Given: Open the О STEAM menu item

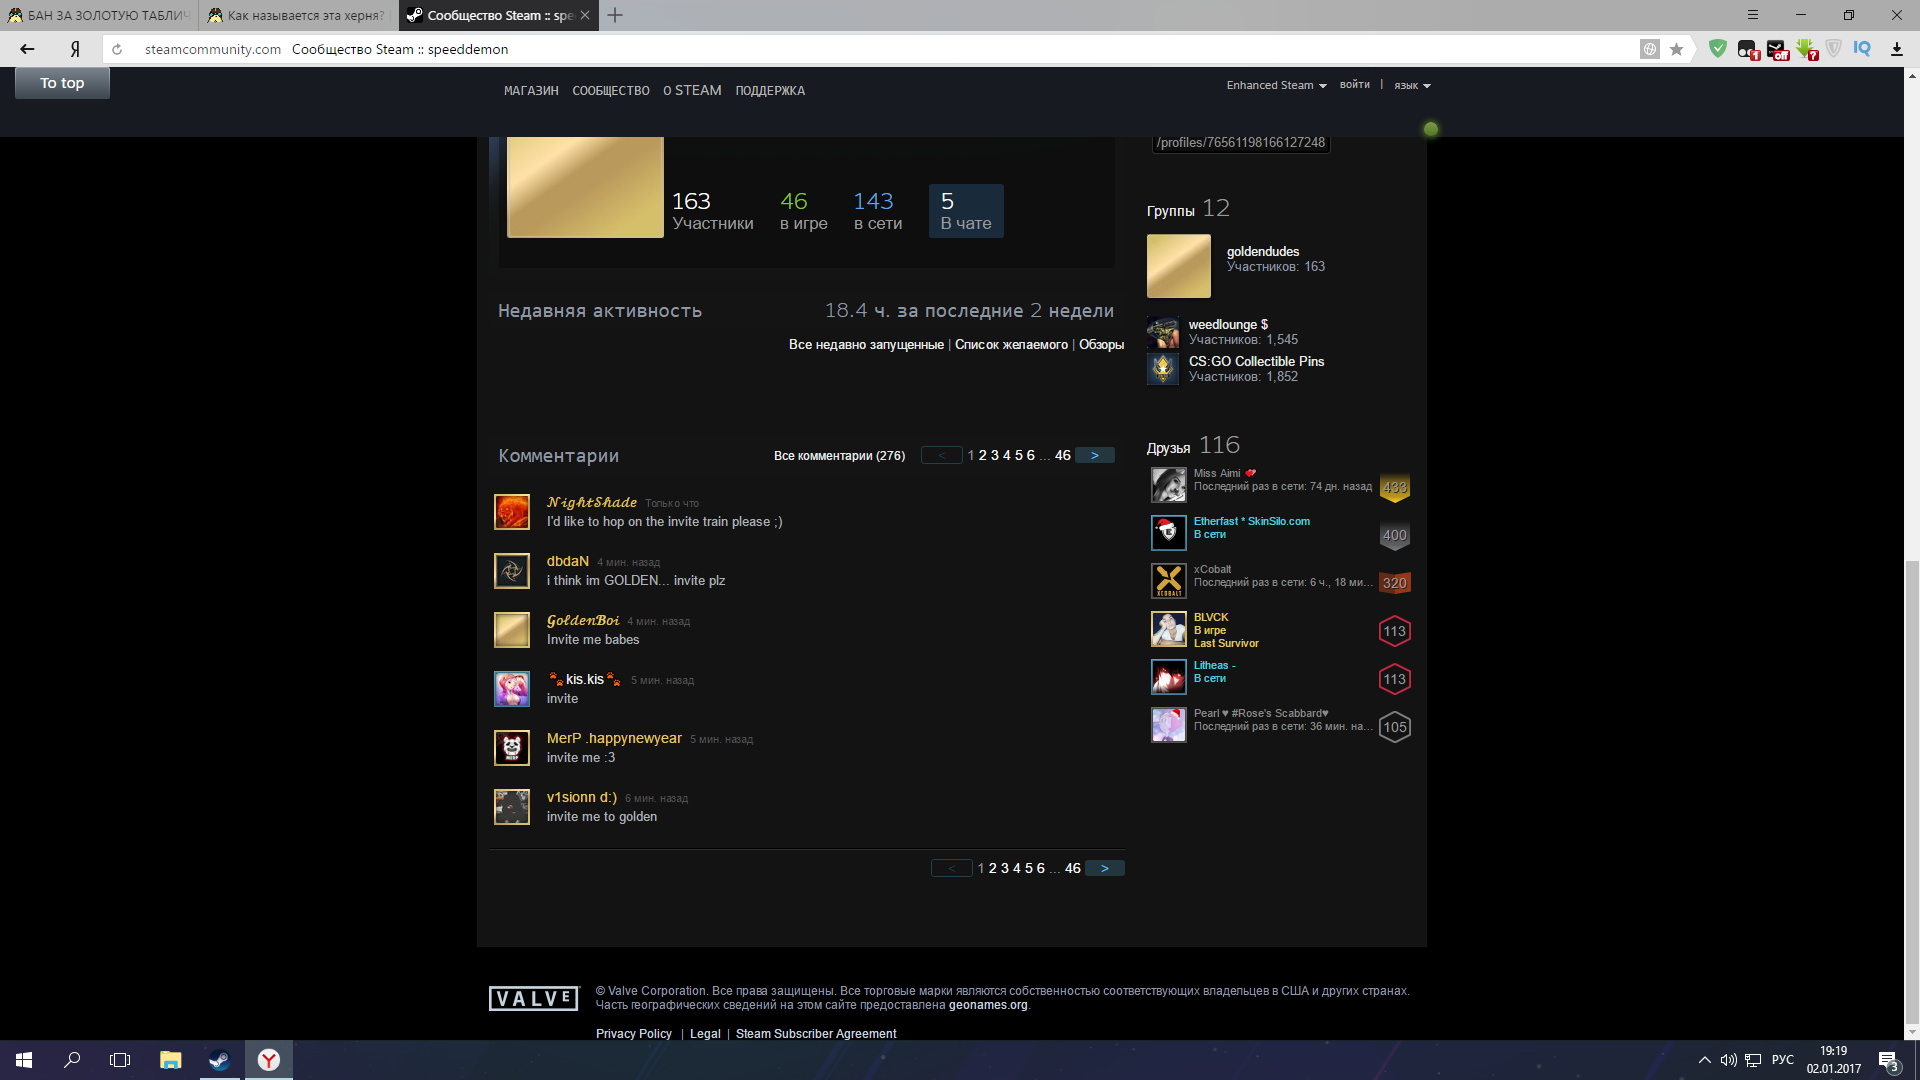Looking at the screenshot, I should click(692, 91).
